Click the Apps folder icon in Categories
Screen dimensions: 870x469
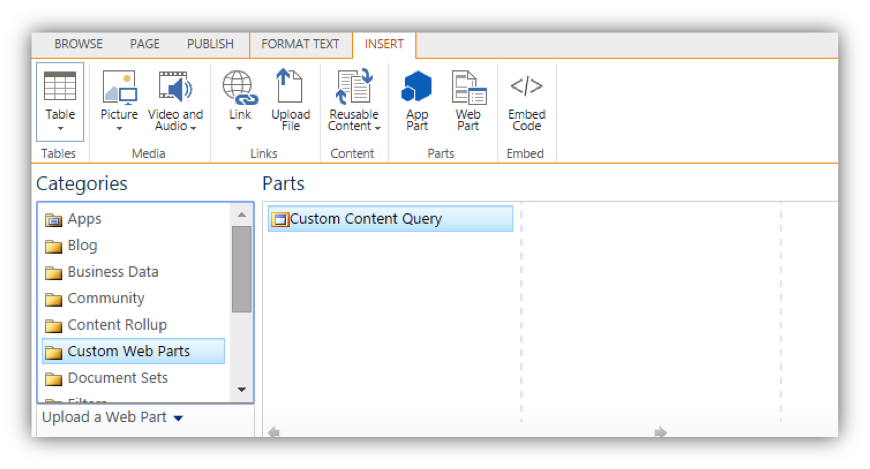[x=53, y=220]
